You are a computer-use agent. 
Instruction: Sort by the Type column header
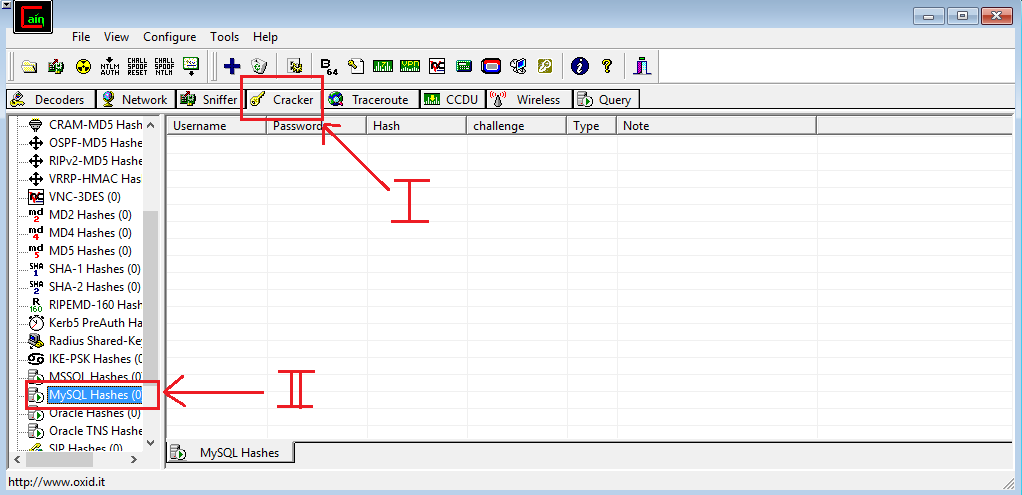[591, 126]
